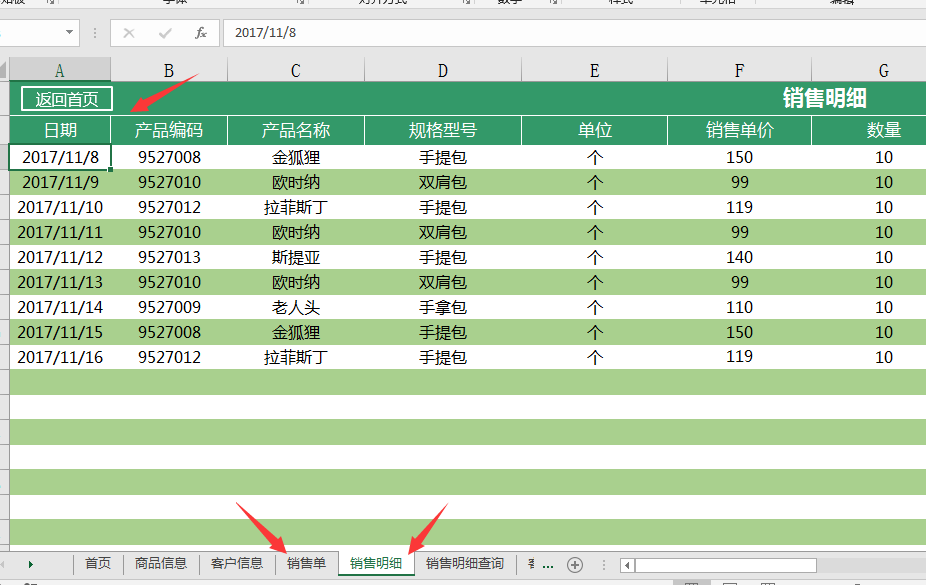
Task: Click the 单位 header cell
Action: tap(595, 130)
